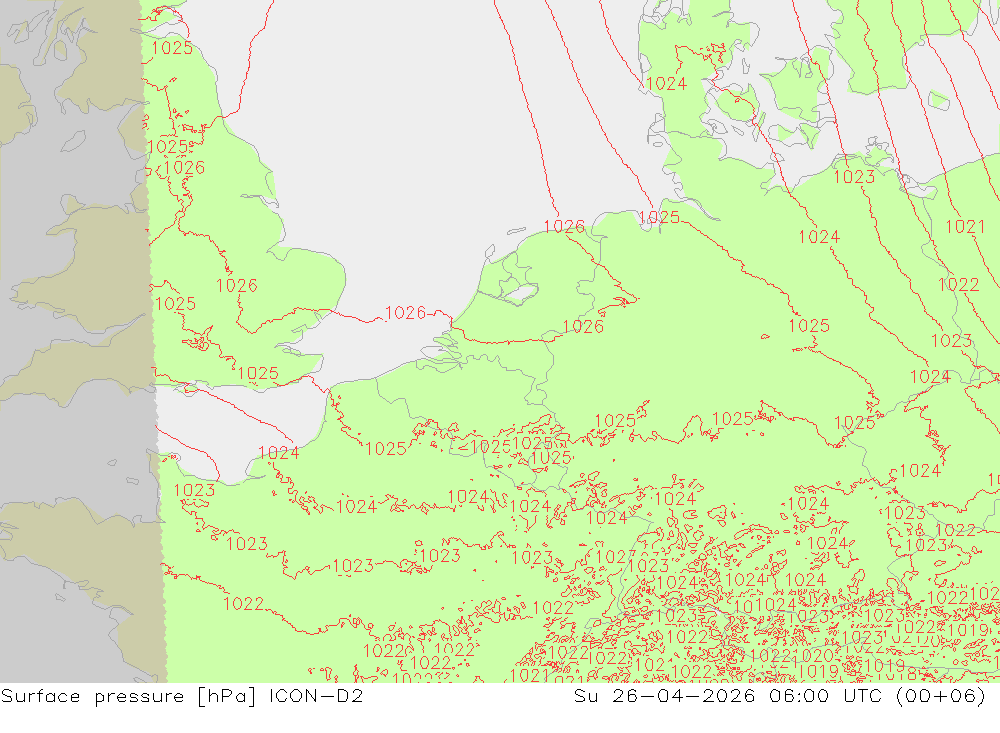Image resolution: width=1000 pixels, height=733 pixels.
Task: Click the "1024" label on the English Channel coast
Action: (x=279, y=453)
